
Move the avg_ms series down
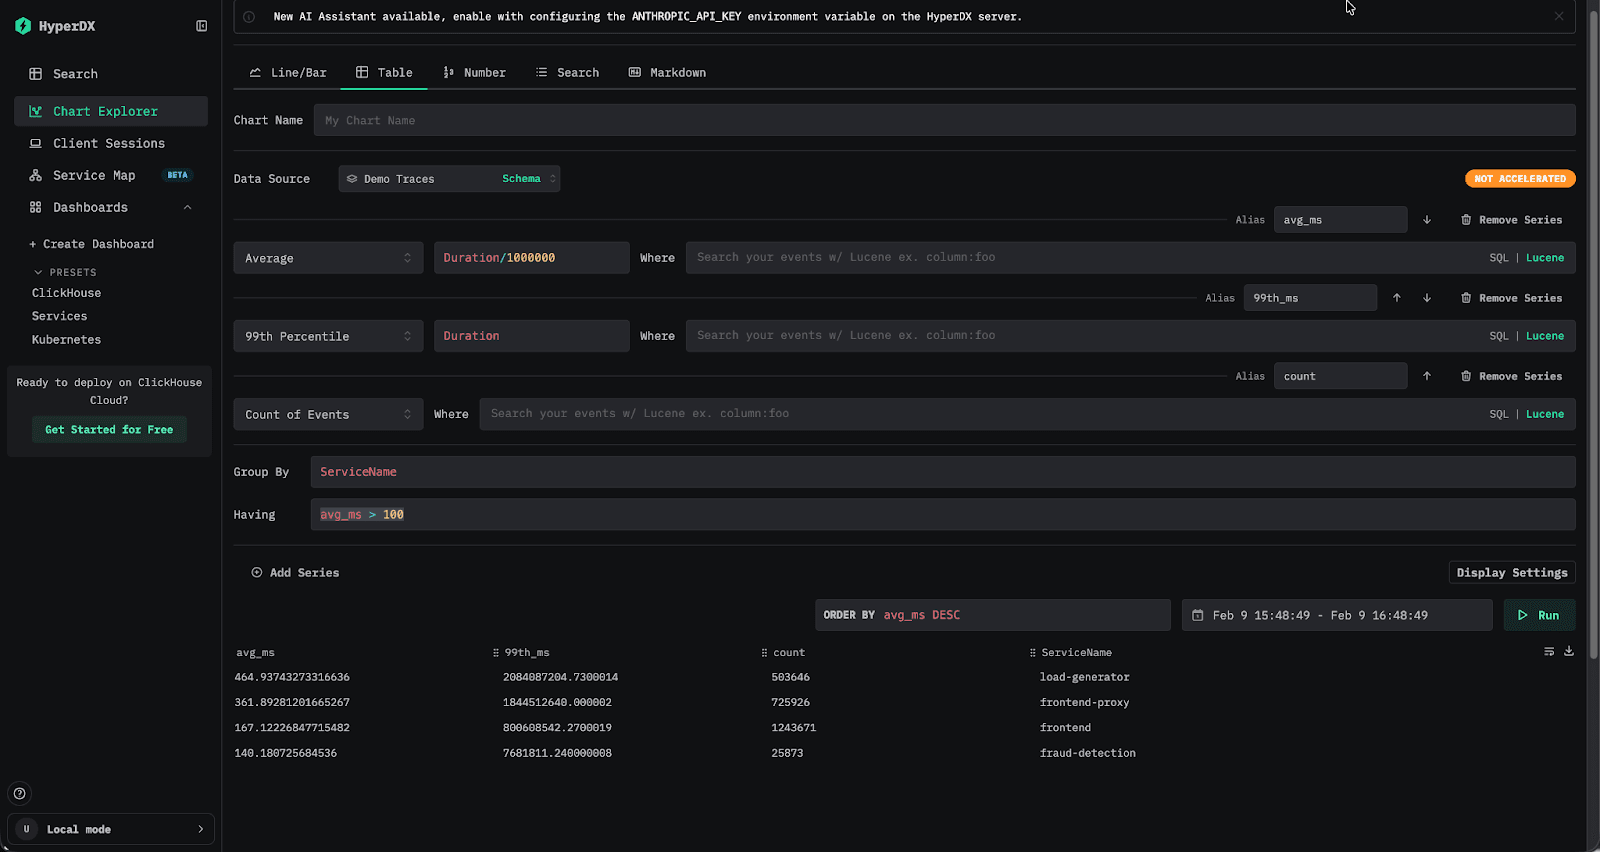tap(1427, 220)
